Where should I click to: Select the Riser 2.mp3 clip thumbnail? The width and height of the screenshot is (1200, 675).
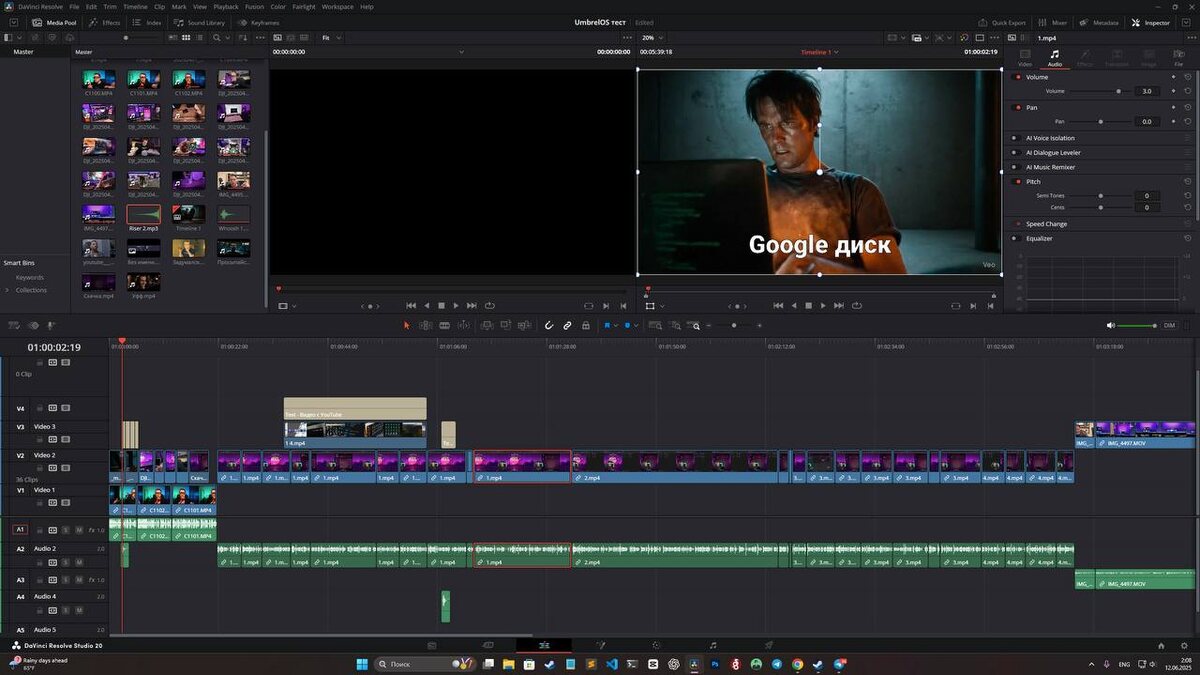coord(143,215)
